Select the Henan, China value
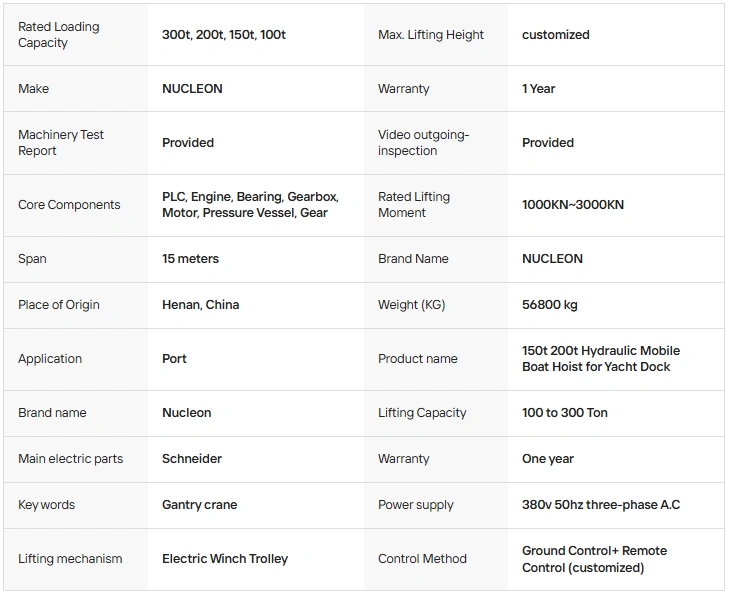Image resolution: width=729 pixels, height=595 pixels. [x=200, y=304]
